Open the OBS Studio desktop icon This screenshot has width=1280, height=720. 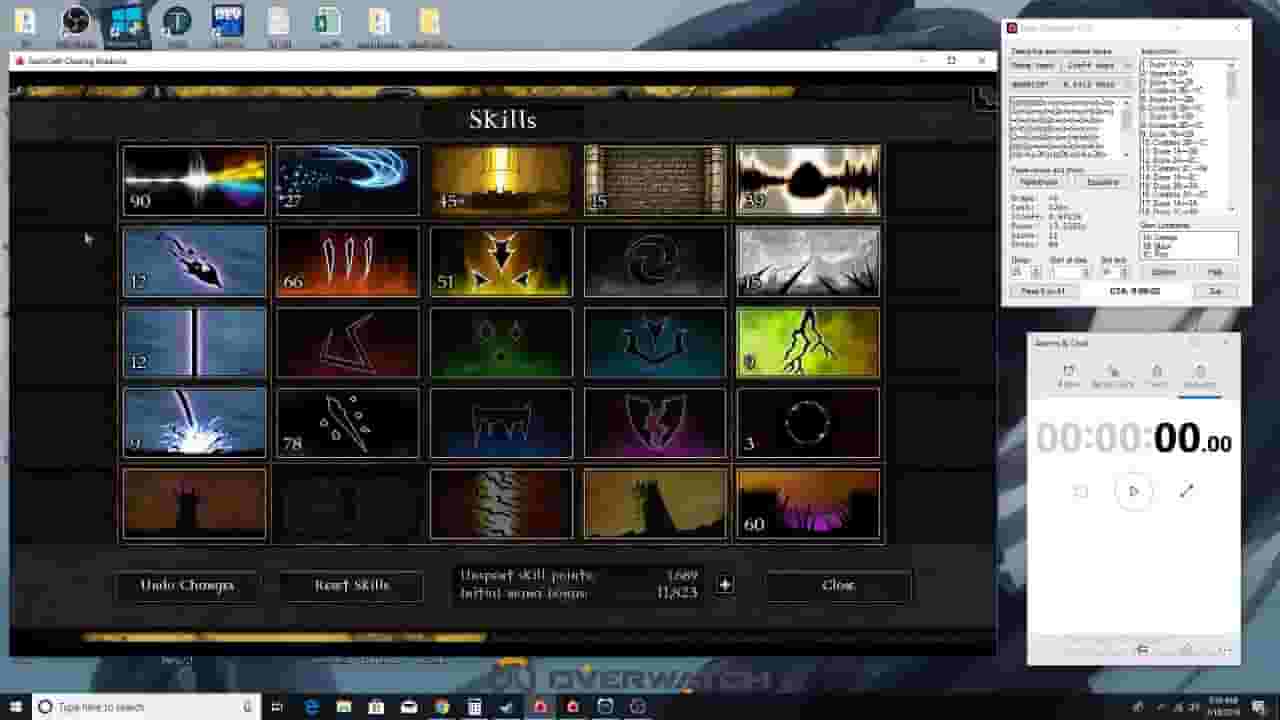[76, 25]
